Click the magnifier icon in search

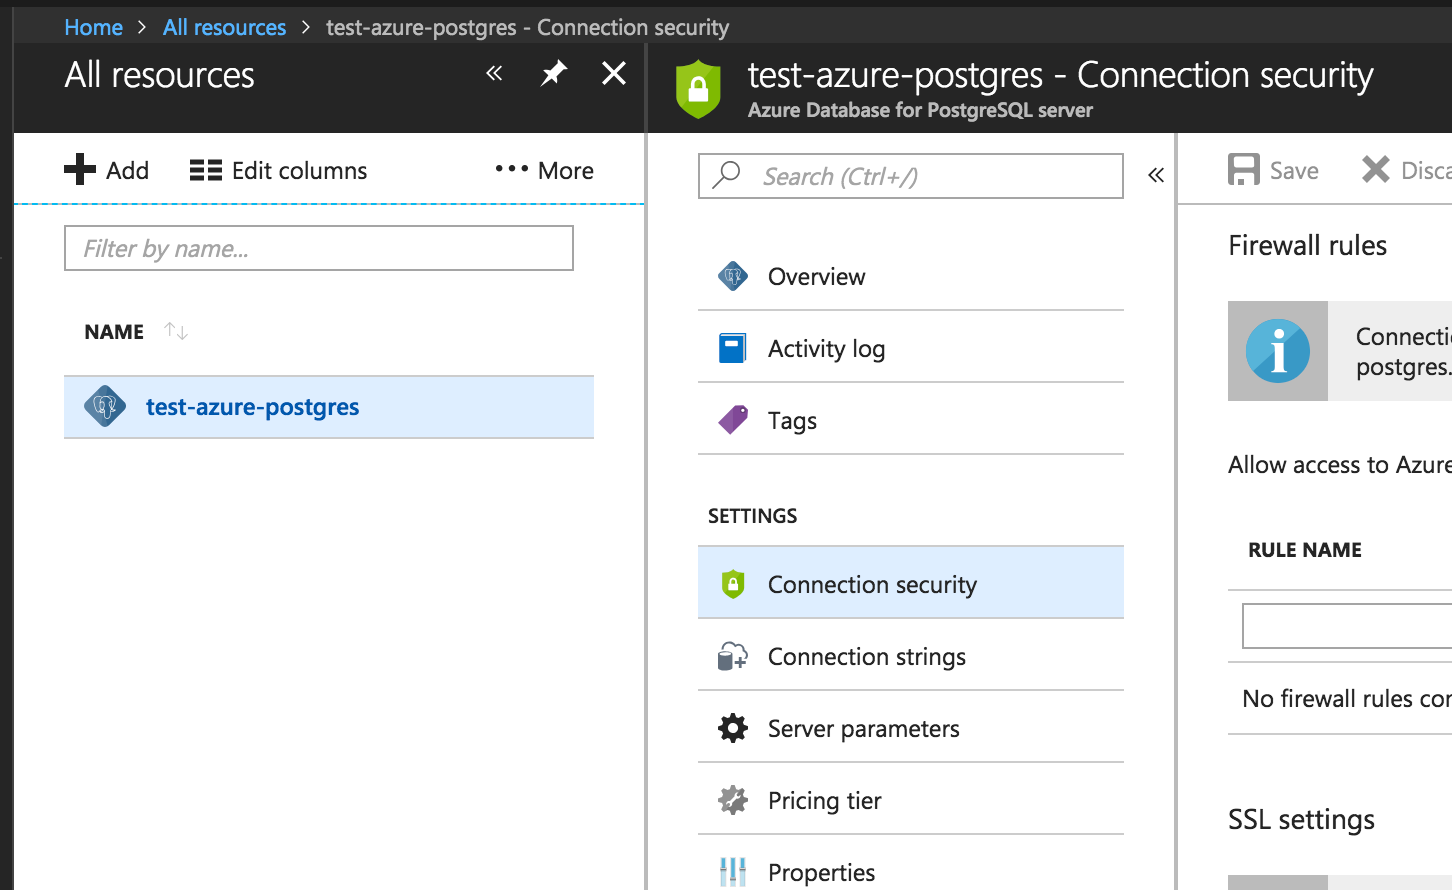[x=726, y=175]
